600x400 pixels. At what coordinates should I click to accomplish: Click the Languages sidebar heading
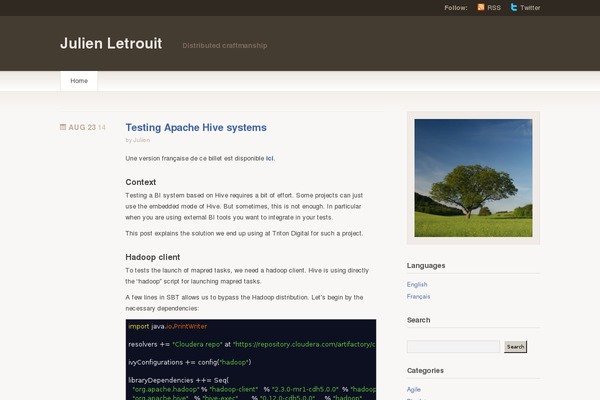[x=426, y=266]
